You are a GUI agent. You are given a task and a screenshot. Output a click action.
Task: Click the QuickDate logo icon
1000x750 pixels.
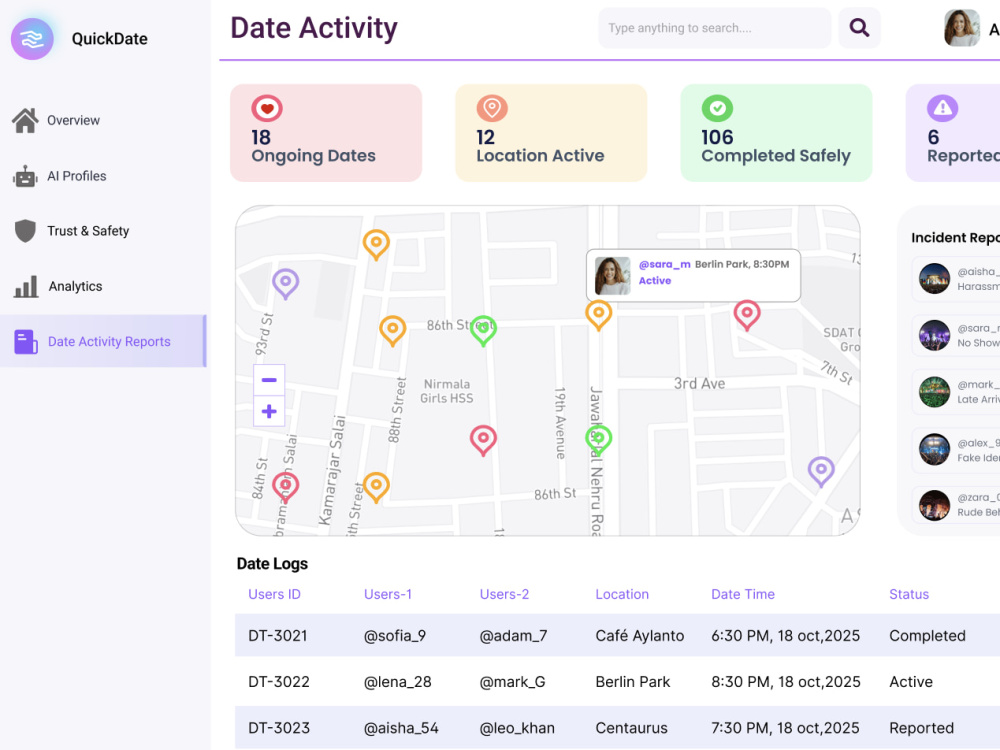click(x=32, y=39)
